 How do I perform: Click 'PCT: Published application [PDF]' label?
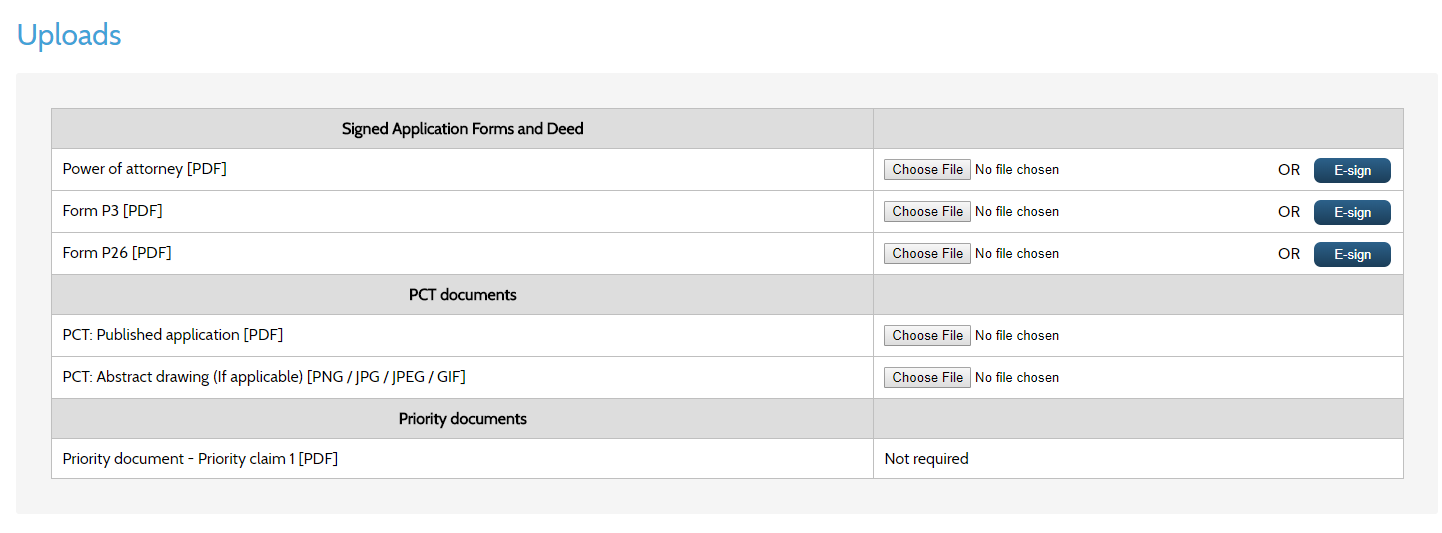click(180, 335)
